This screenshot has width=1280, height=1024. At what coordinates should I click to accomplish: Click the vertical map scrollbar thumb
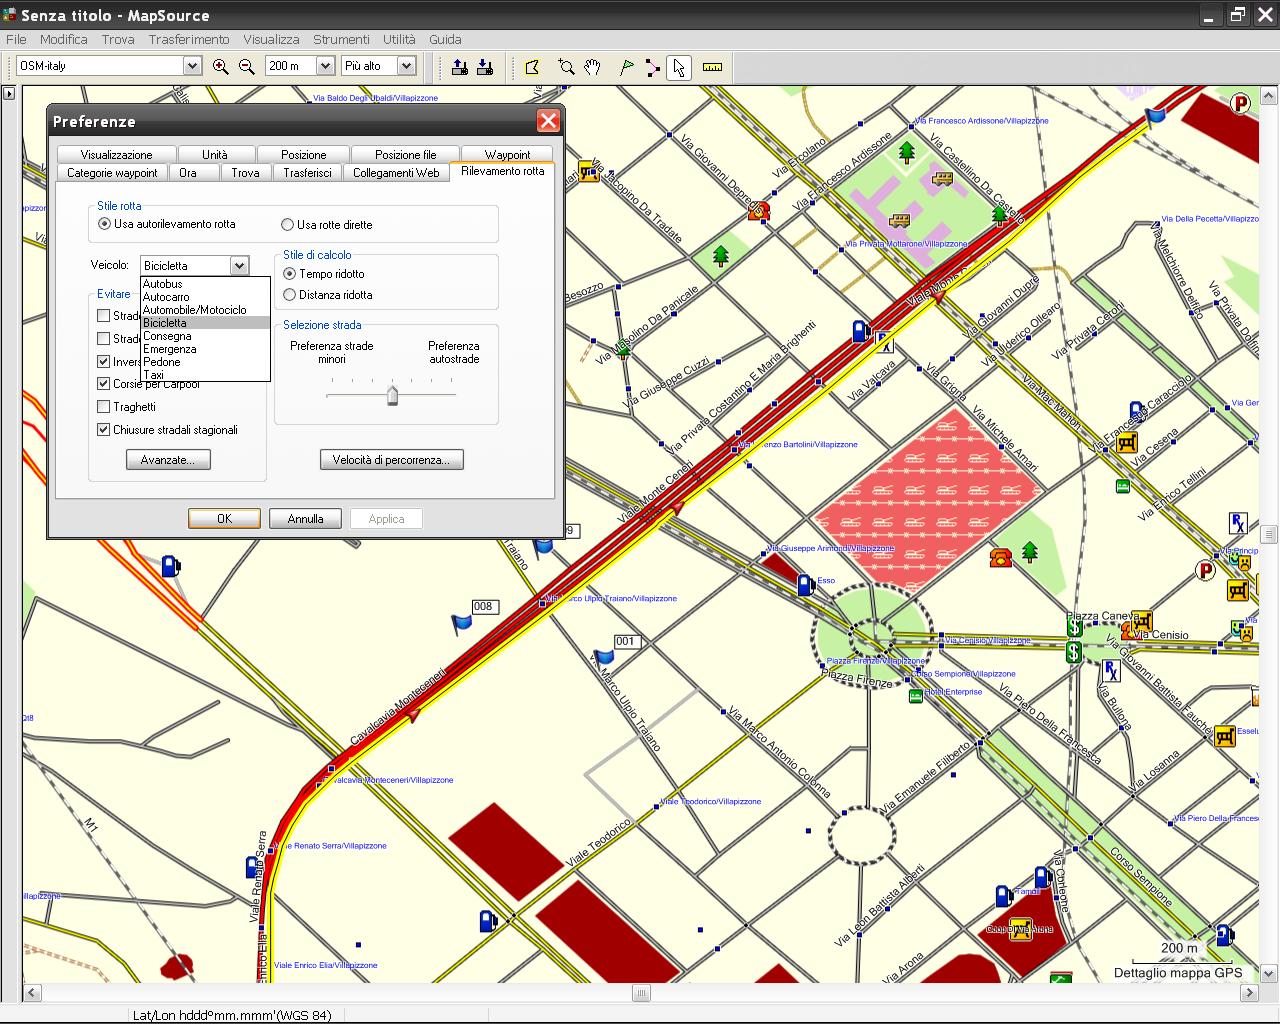pyautogui.click(x=1269, y=533)
